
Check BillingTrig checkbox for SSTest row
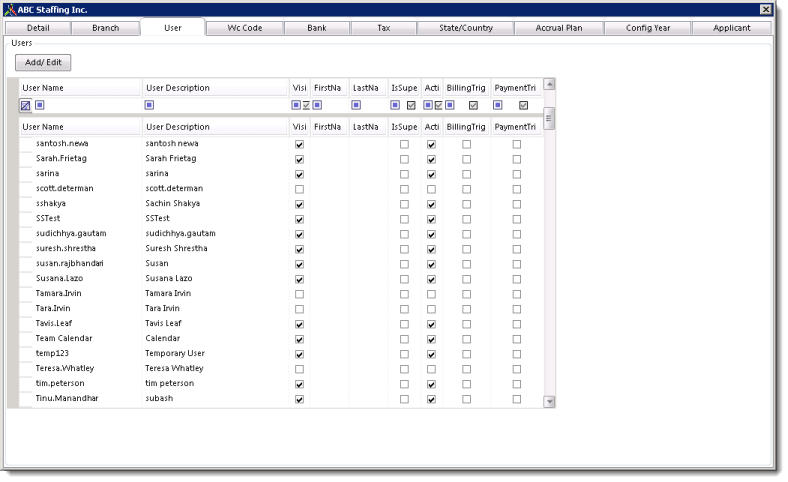click(x=466, y=219)
